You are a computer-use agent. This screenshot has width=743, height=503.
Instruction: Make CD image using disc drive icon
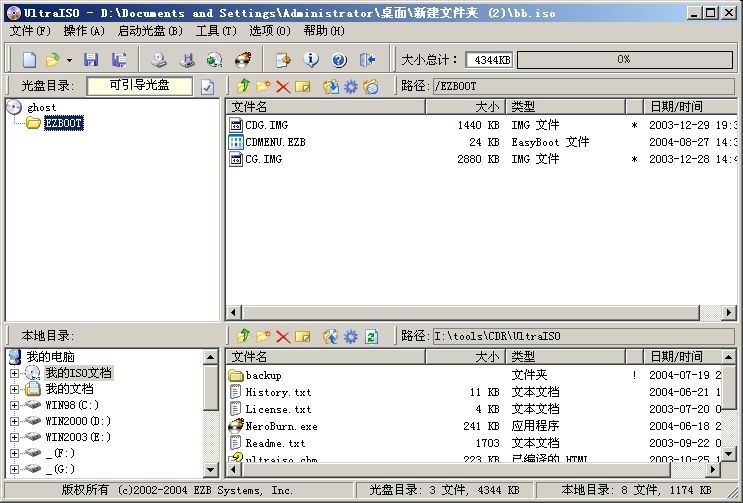coord(159,60)
